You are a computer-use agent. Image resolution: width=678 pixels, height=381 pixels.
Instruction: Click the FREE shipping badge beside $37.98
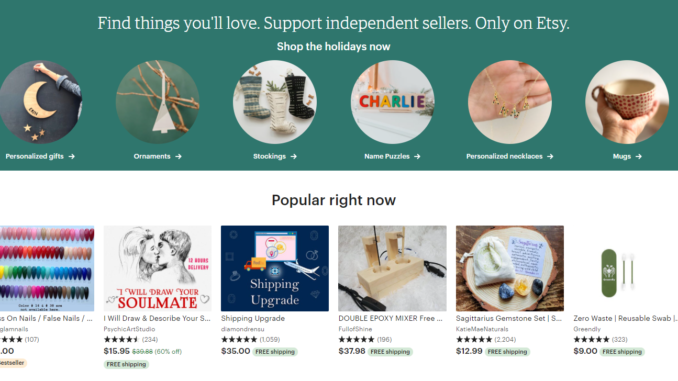click(x=390, y=352)
